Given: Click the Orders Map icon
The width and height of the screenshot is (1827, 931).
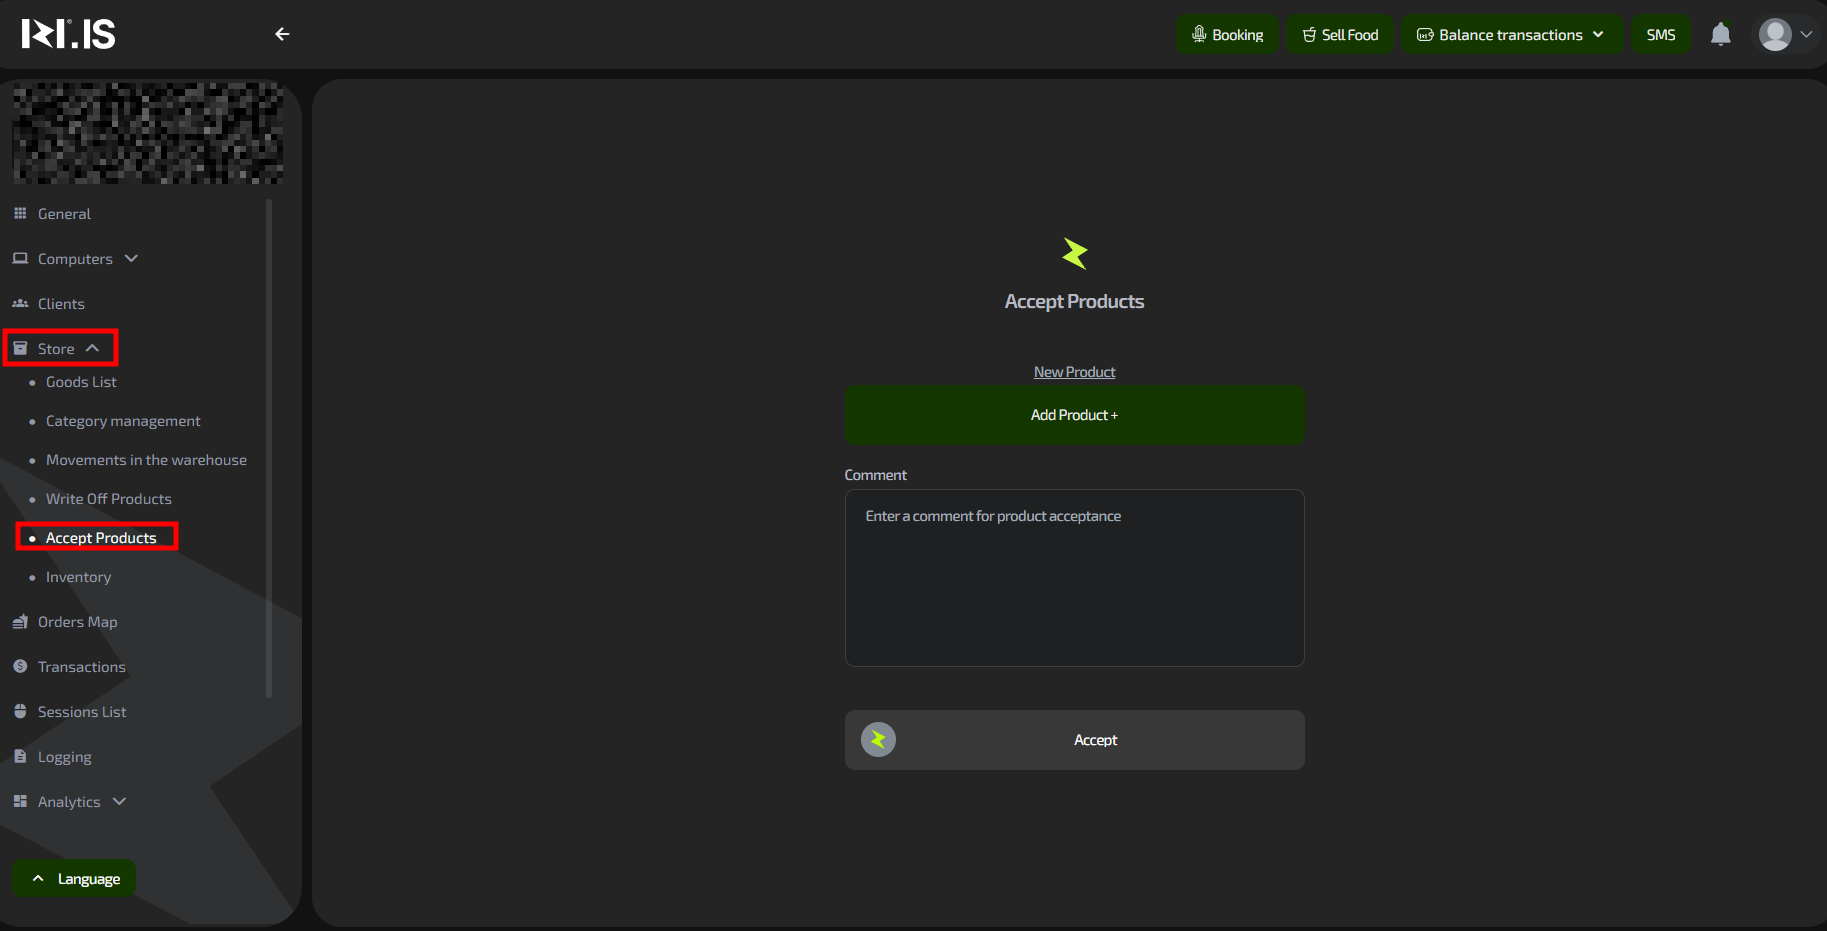Looking at the screenshot, I should (20, 622).
